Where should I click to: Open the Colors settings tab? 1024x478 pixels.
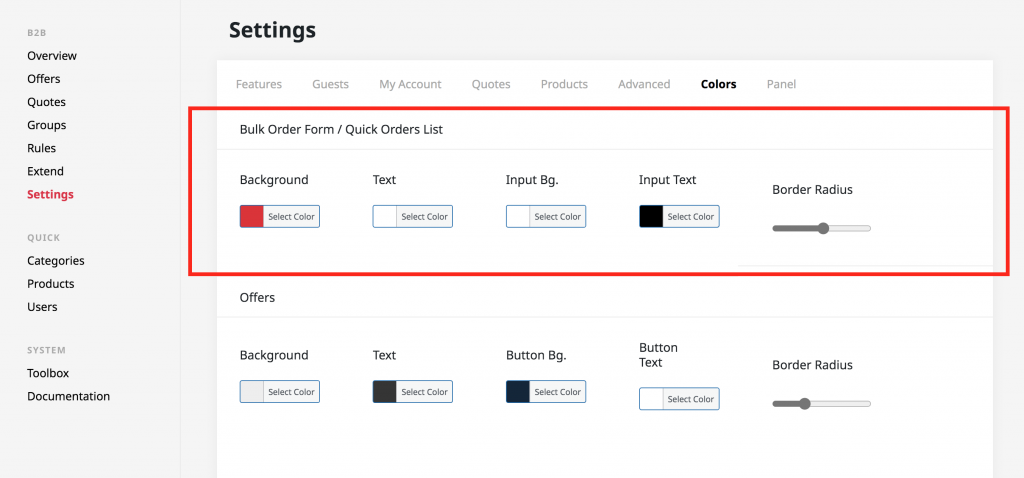718,84
